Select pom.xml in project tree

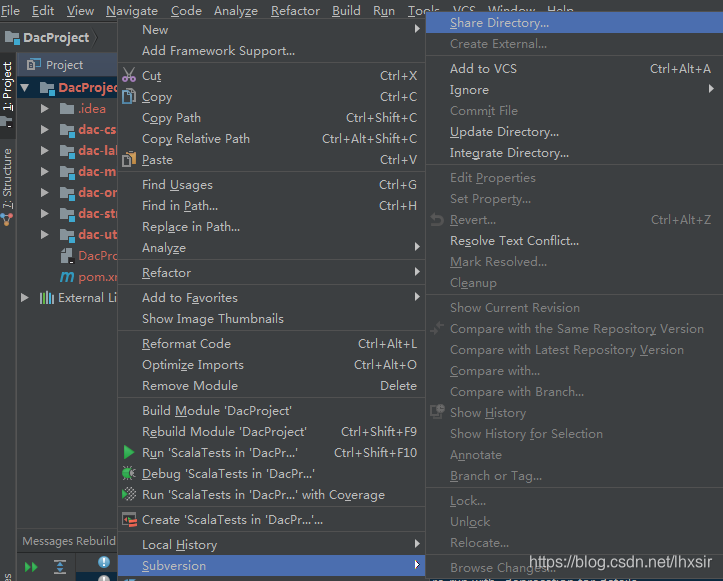pyautogui.click(x=97, y=277)
